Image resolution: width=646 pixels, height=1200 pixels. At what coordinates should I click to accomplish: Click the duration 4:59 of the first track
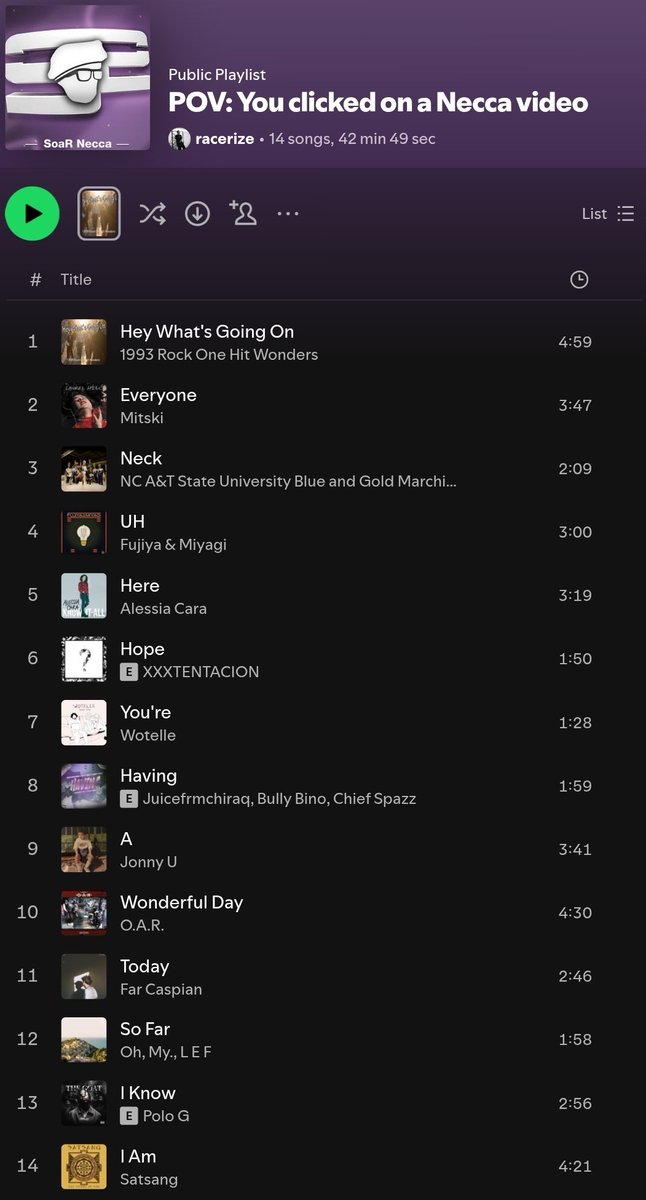point(575,342)
